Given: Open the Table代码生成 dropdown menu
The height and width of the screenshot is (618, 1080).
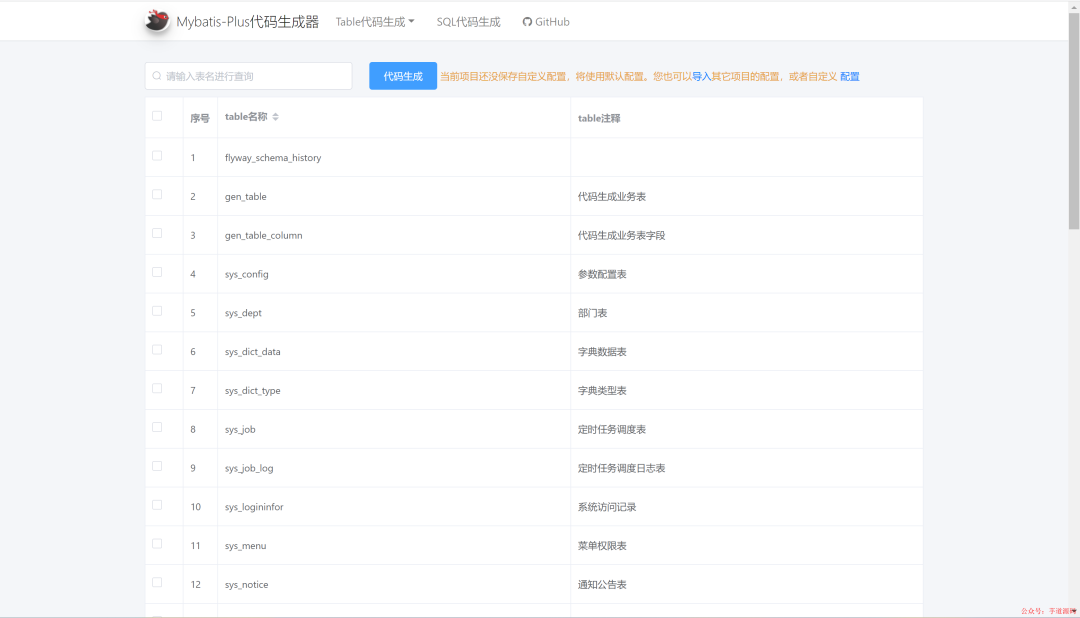Looking at the screenshot, I should click(x=369, y=20).
